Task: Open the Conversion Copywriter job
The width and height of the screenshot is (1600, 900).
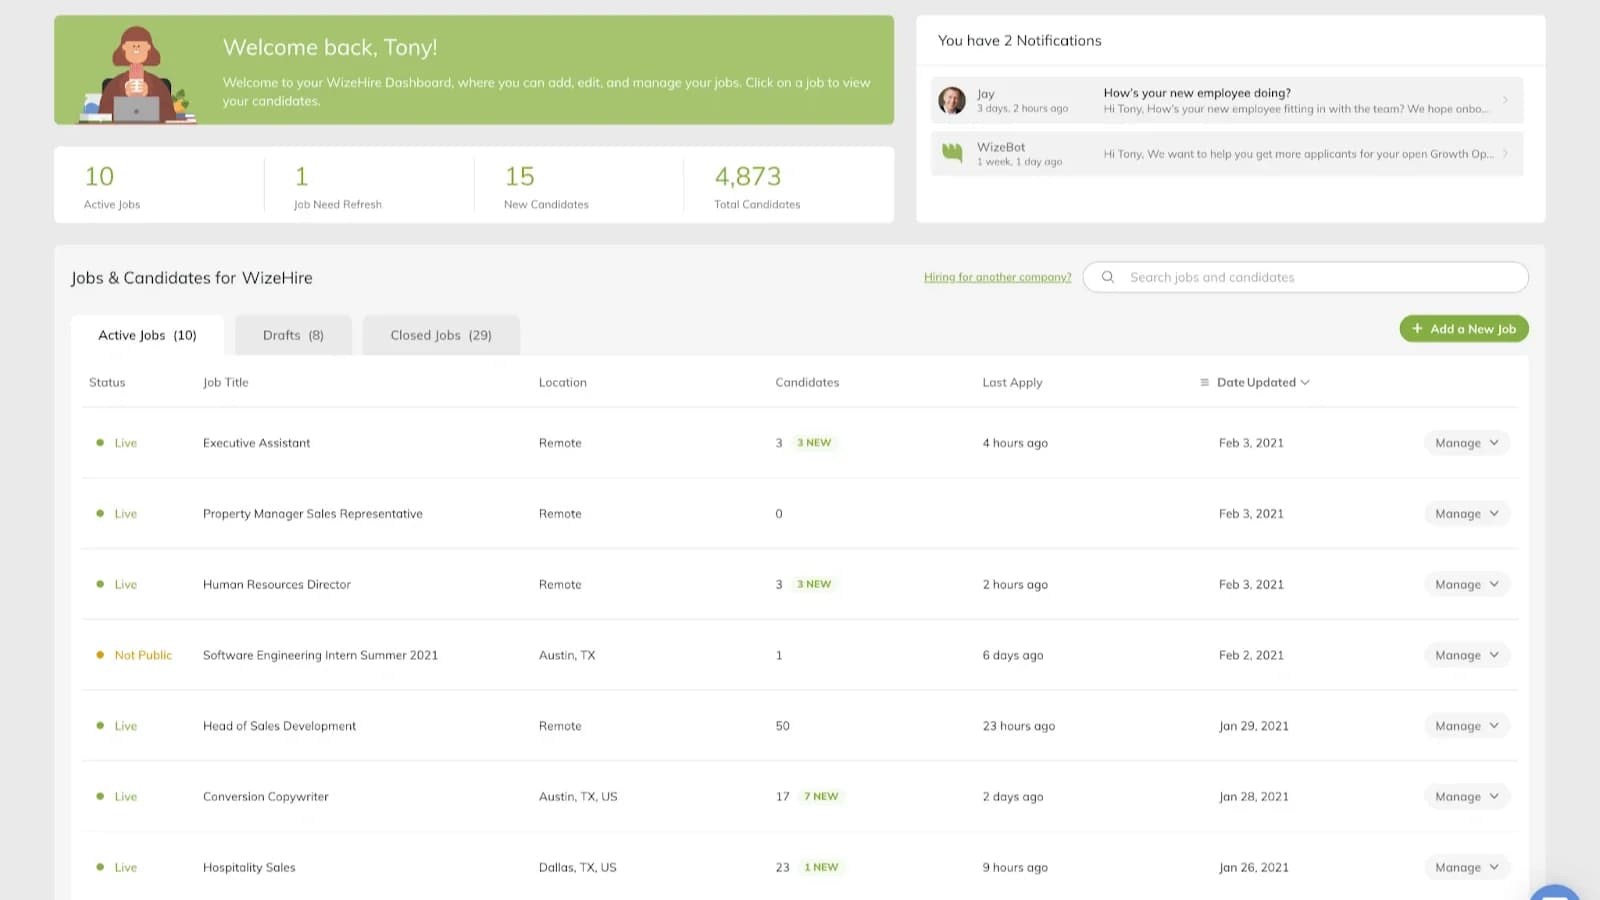Action: [x=265, y=797]
